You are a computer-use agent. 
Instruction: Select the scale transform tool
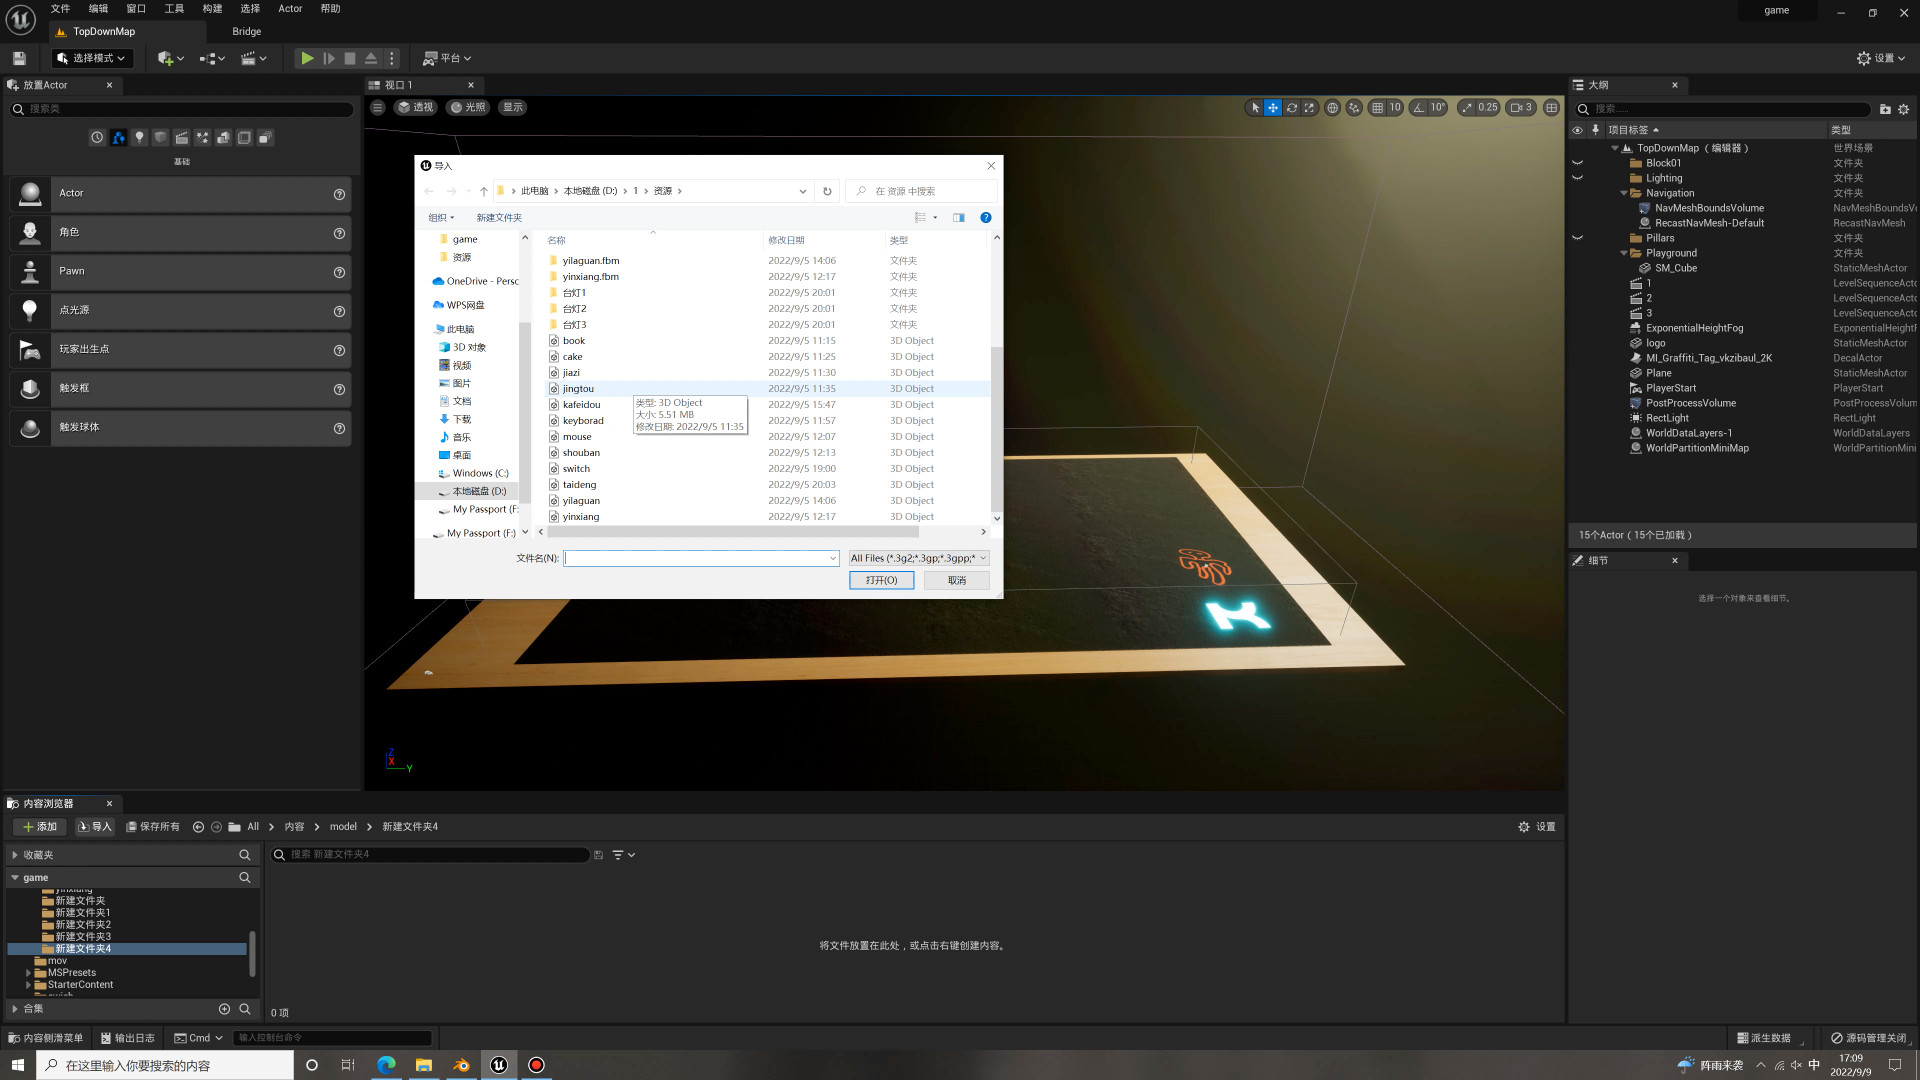click(1309, 108)
